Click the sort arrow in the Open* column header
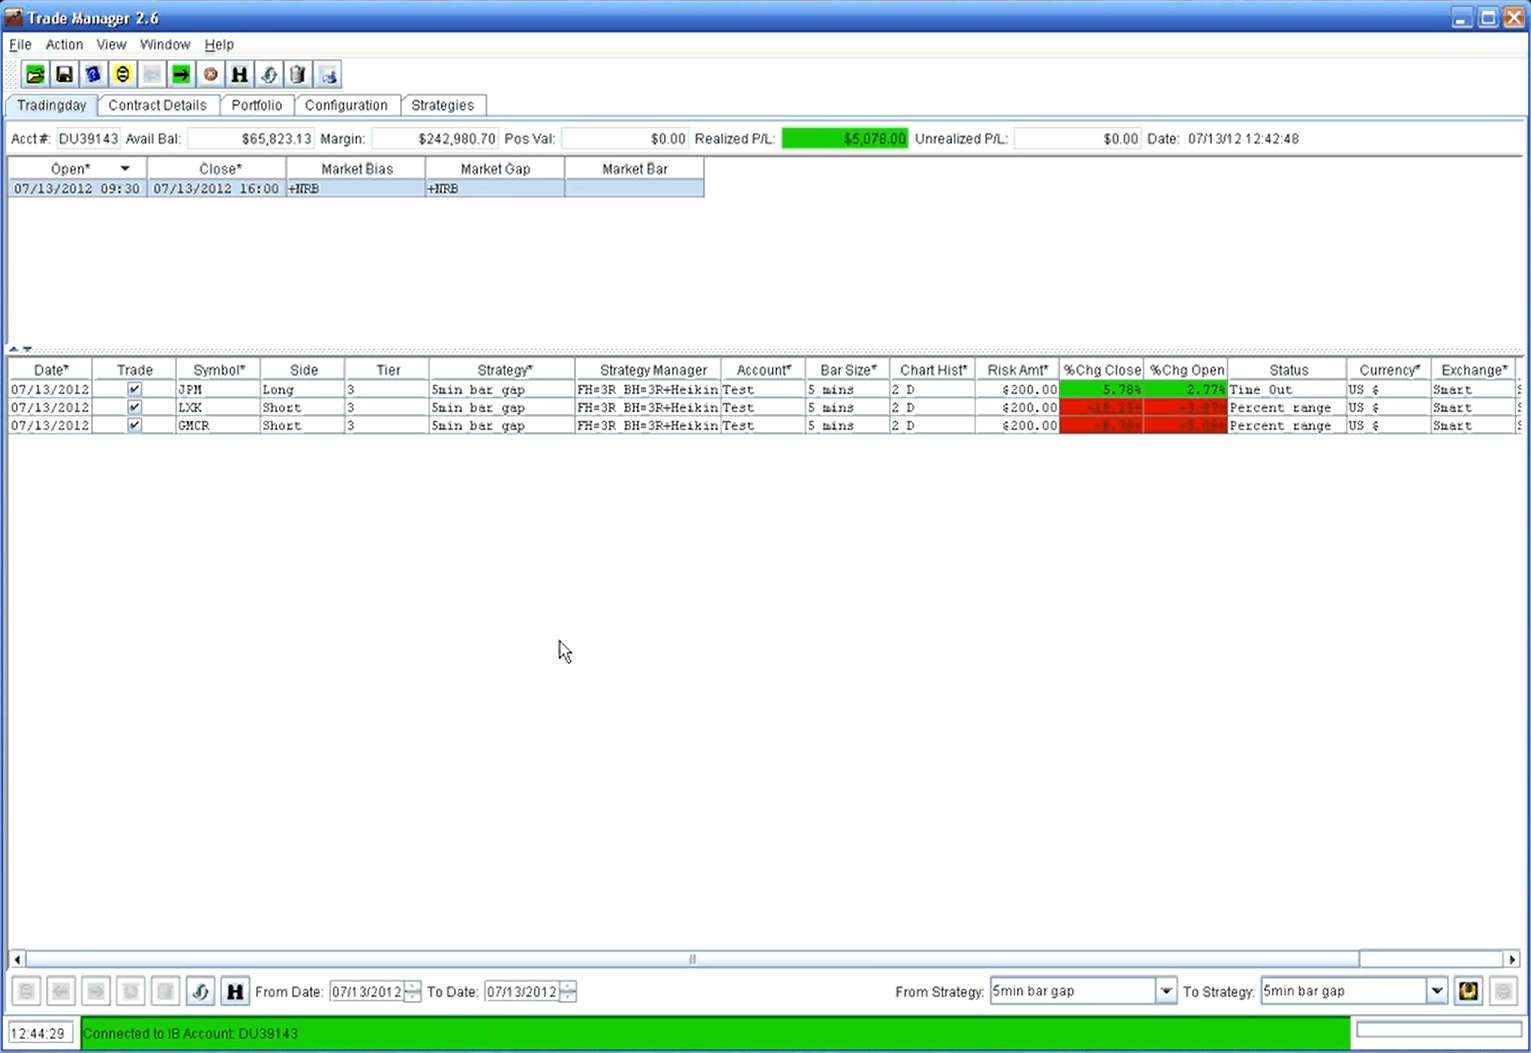Image resolution: width=1531 pixels, height=1053 pixels. 125,169
